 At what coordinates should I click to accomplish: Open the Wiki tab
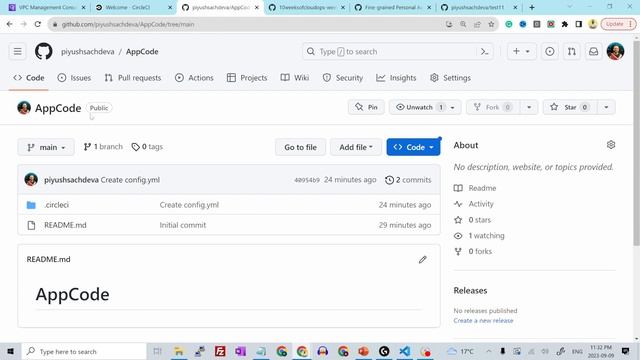[x=295, y=78]
